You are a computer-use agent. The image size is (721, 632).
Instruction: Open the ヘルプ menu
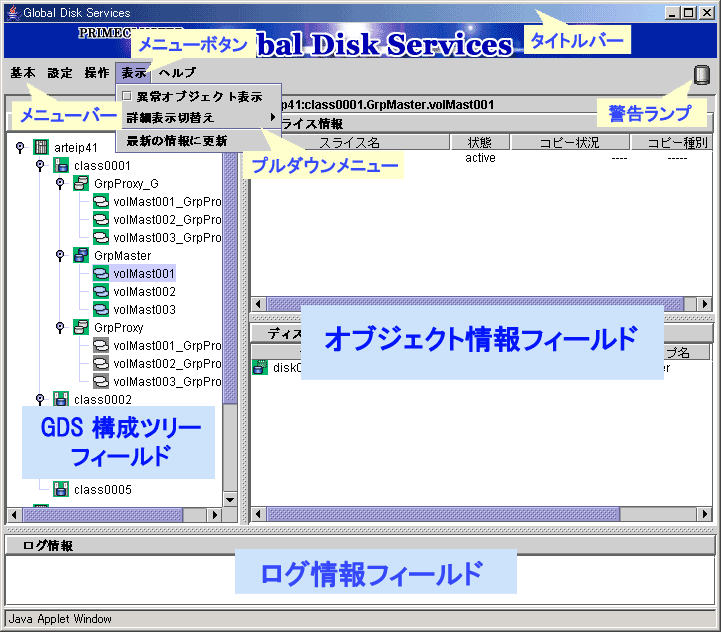pos(177,73)
